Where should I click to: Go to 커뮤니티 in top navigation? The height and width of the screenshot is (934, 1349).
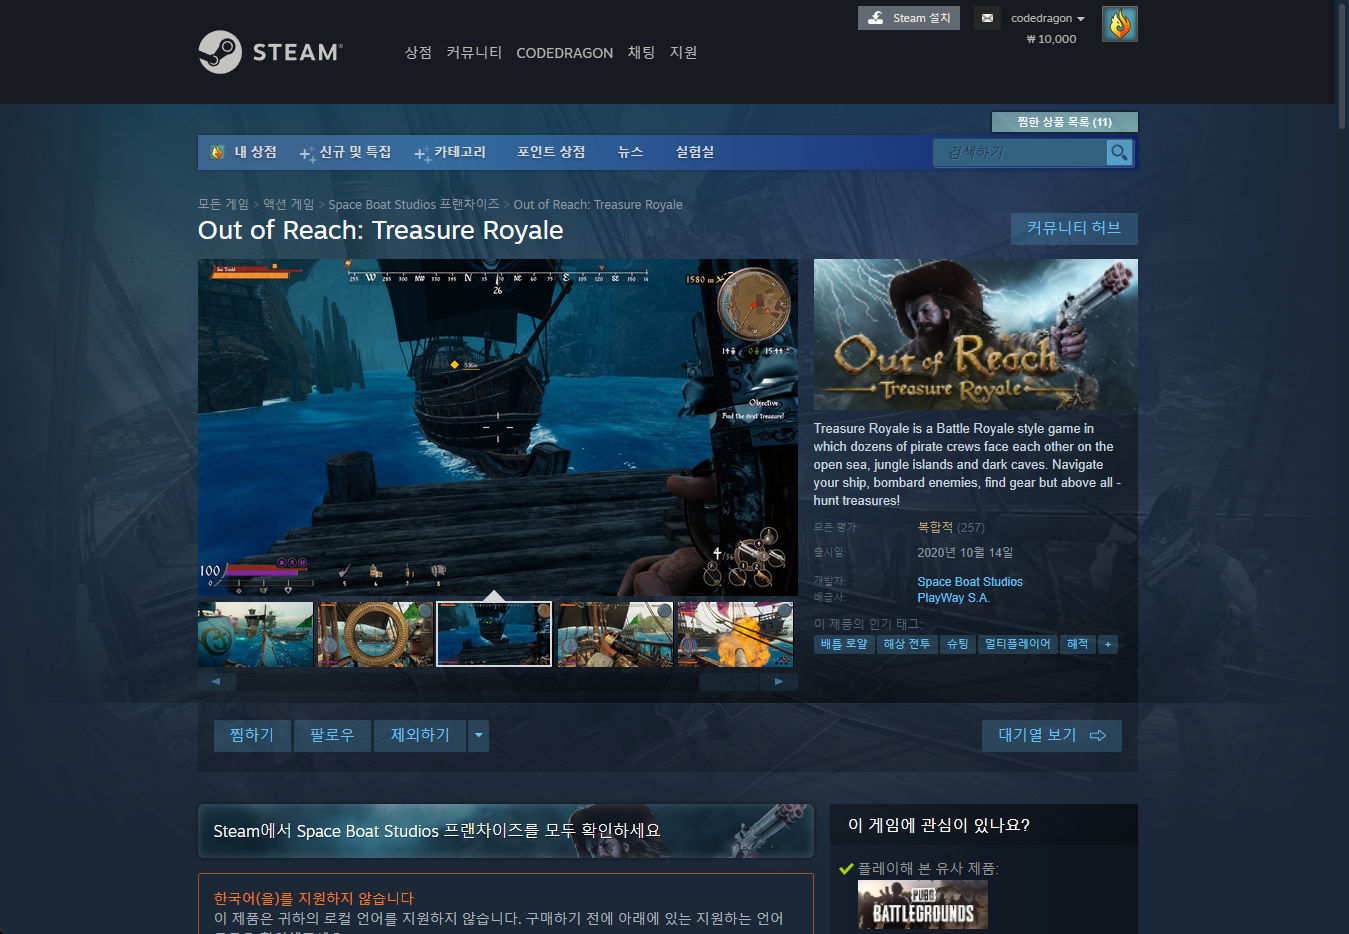pyautogui.click(x=474, y=52)
